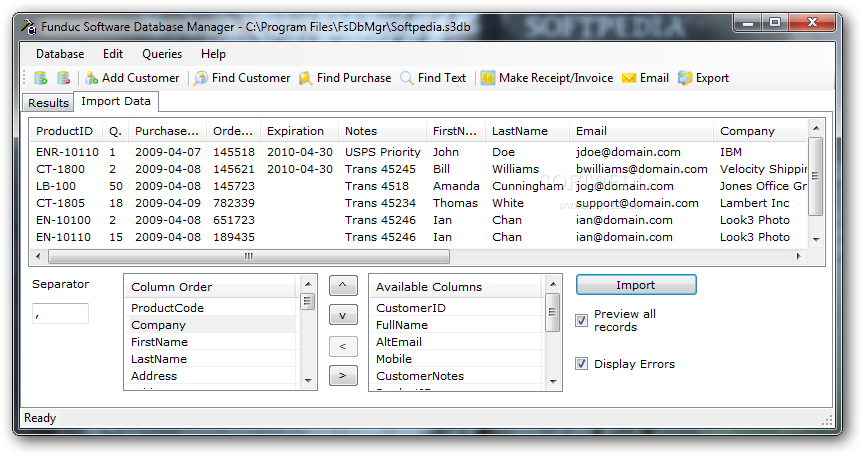
Task: Click the LastName column header
Action: (x=527, y=131)
